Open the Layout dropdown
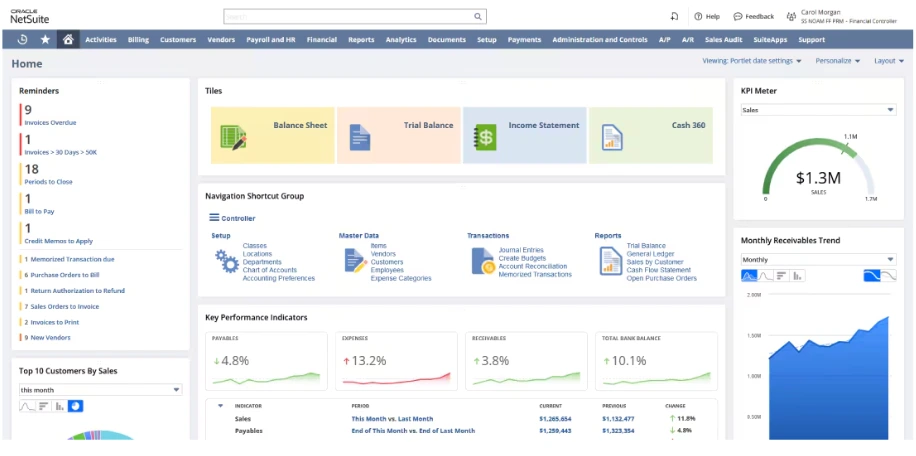Image resolution: width=916 pixels, height=456 pixels. [889, 61]
